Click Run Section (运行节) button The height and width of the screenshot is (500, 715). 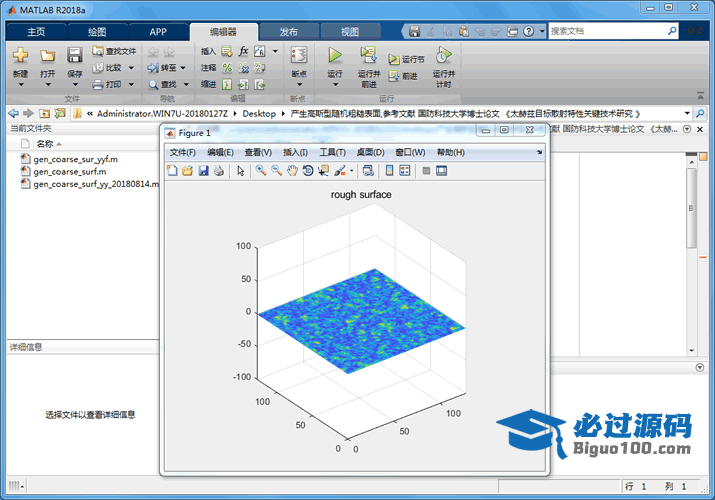(406, 59)
